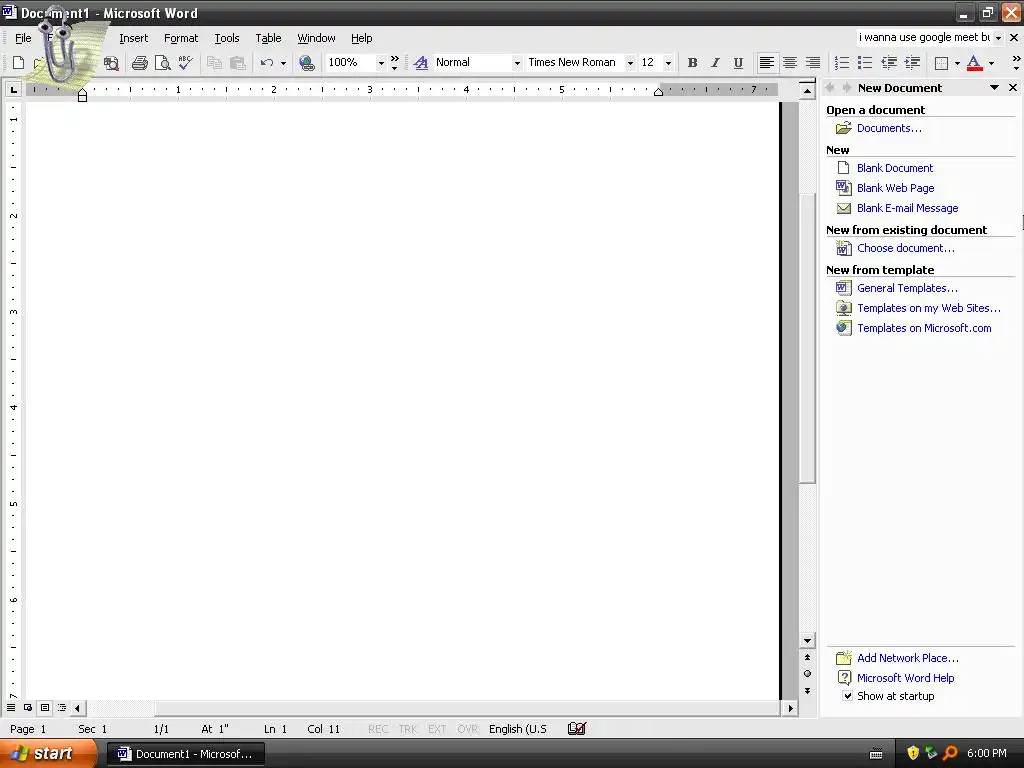Toggle Underline formatting

(x=738, y=63)
